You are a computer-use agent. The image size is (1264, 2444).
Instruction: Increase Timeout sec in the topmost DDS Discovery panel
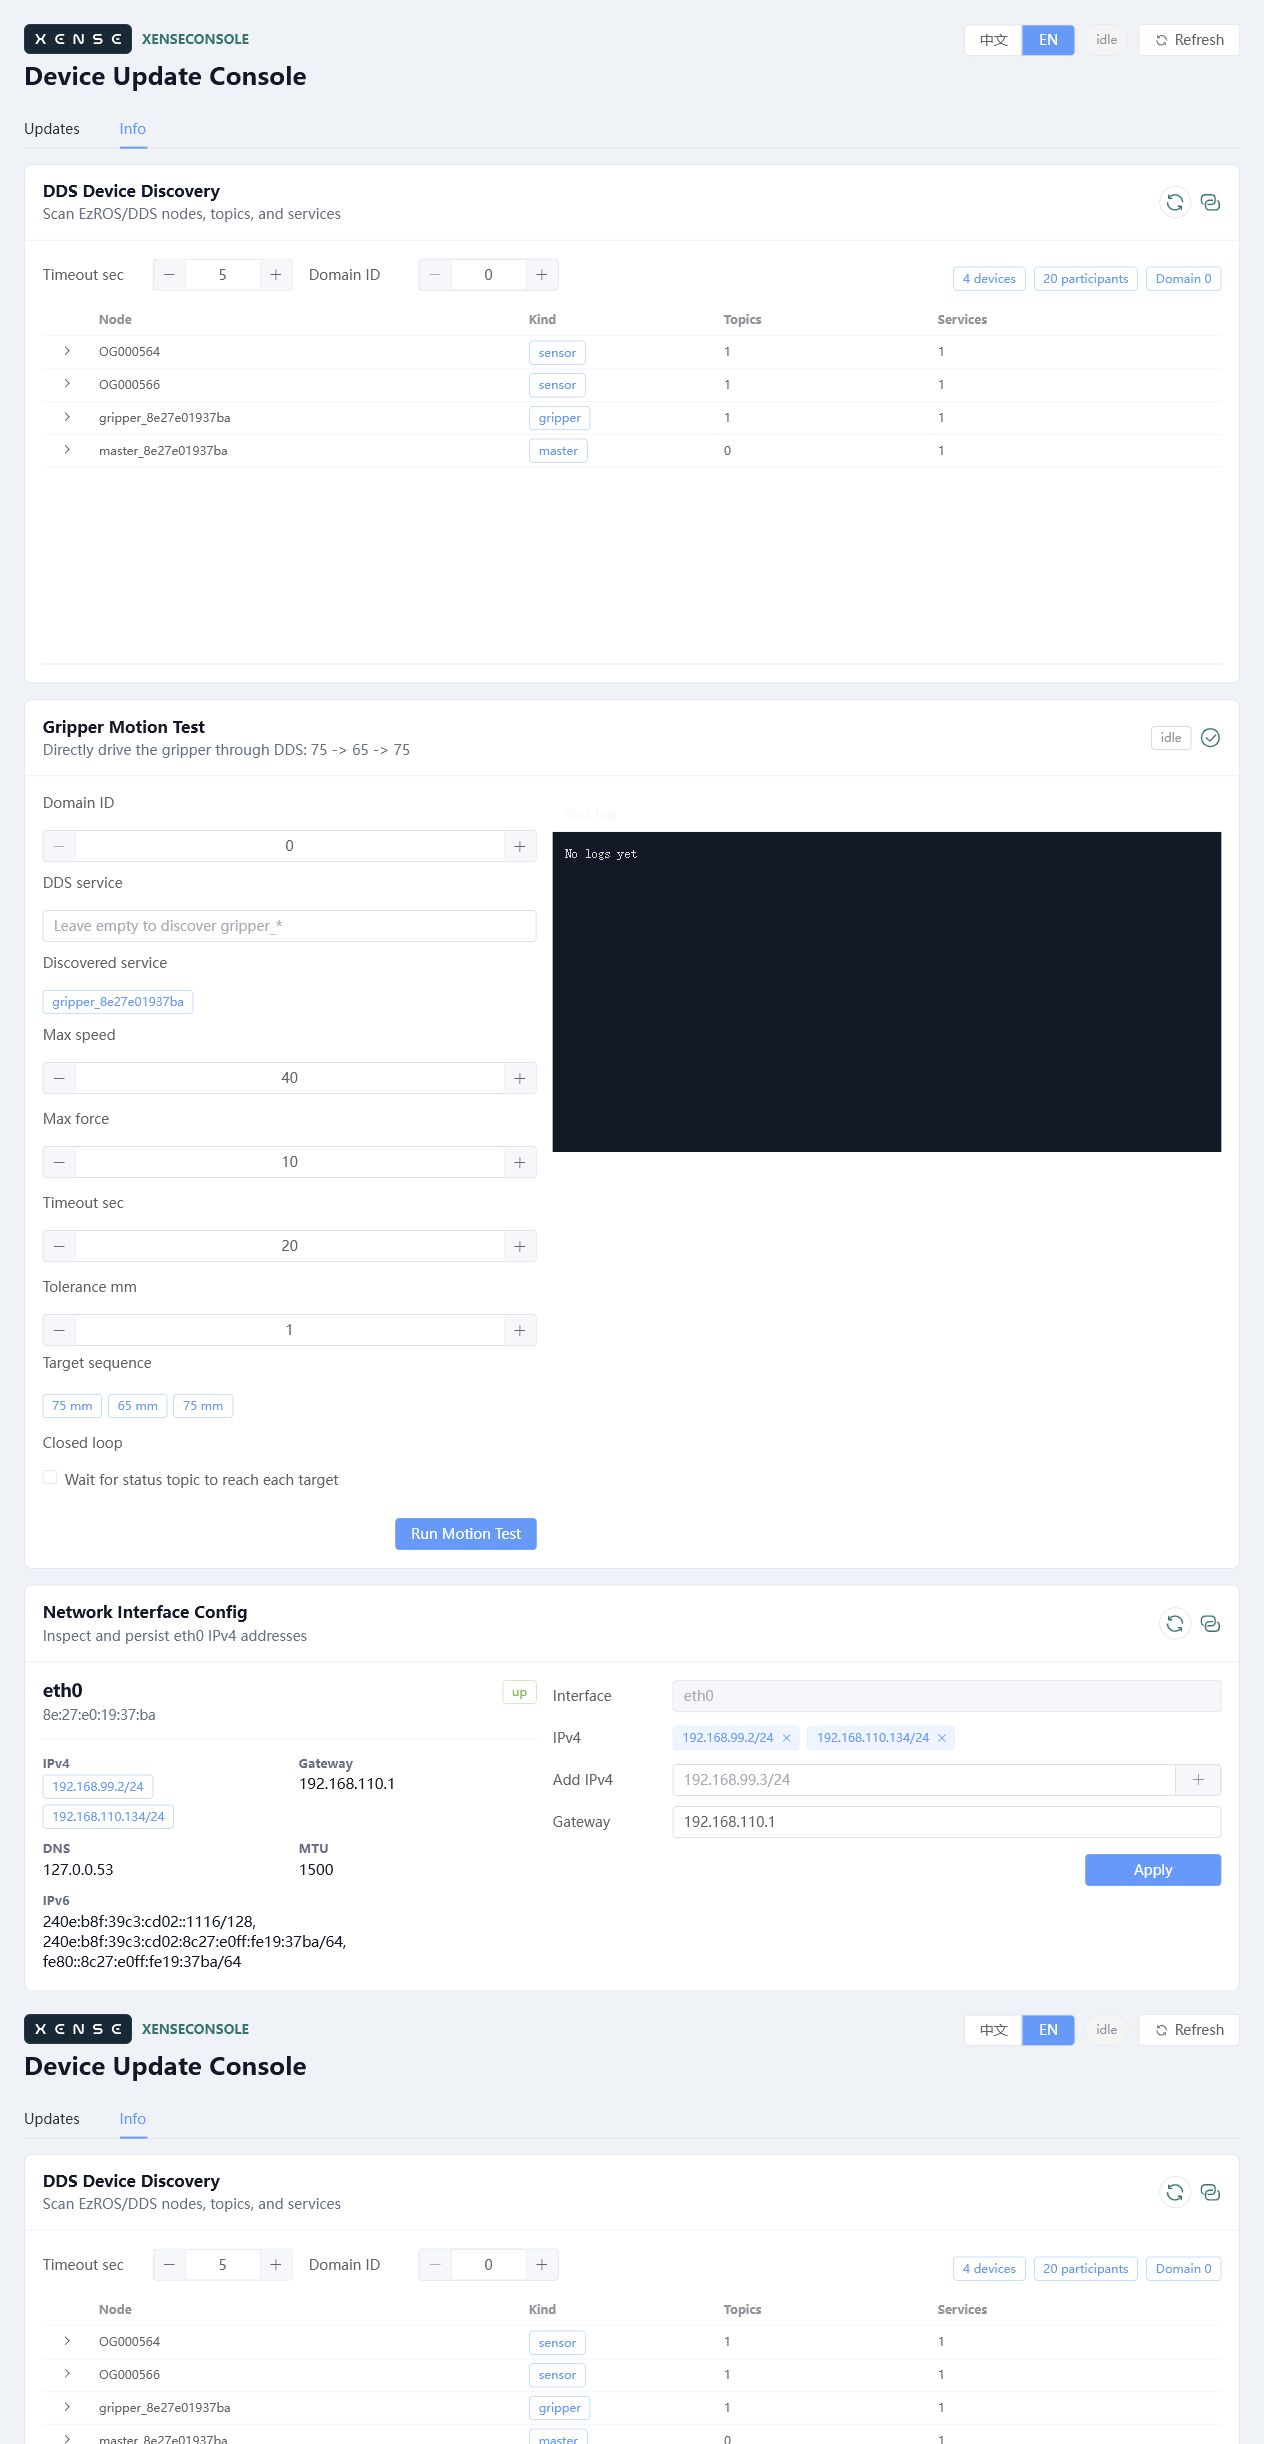click(x=276, y=275)
